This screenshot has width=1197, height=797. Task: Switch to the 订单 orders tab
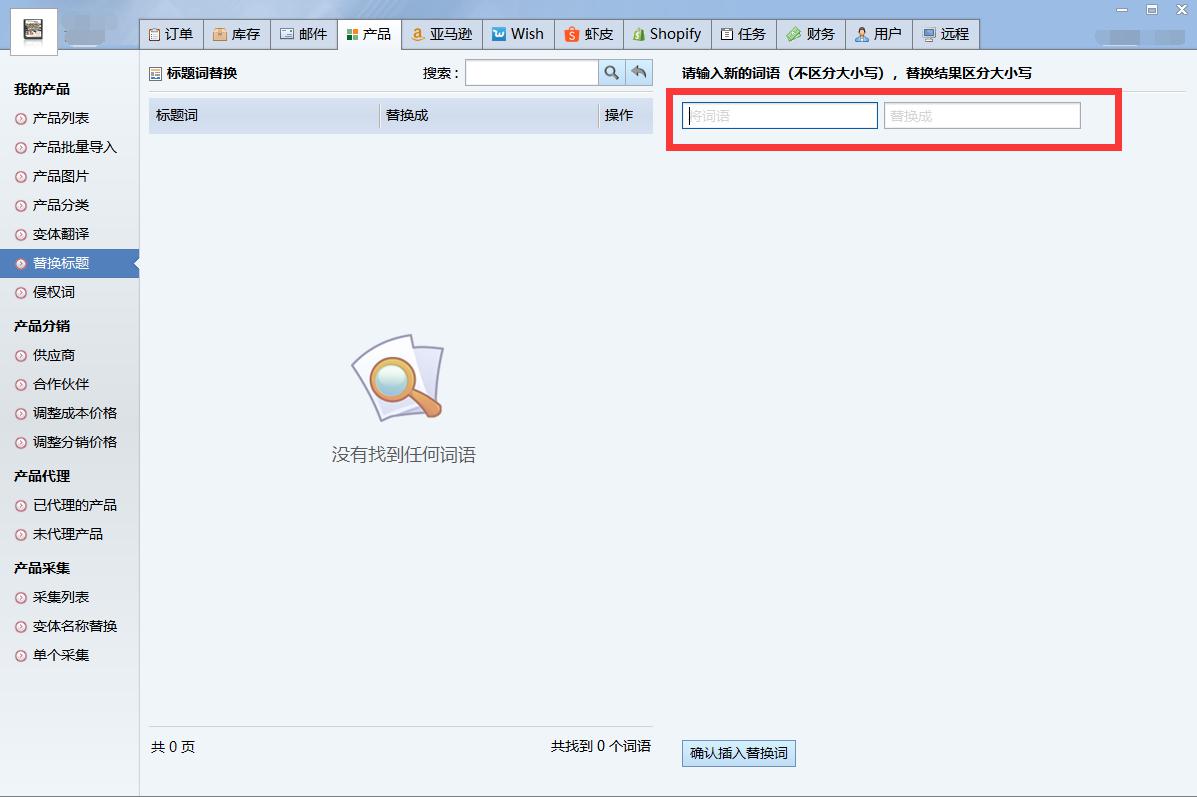pos(171,34)
